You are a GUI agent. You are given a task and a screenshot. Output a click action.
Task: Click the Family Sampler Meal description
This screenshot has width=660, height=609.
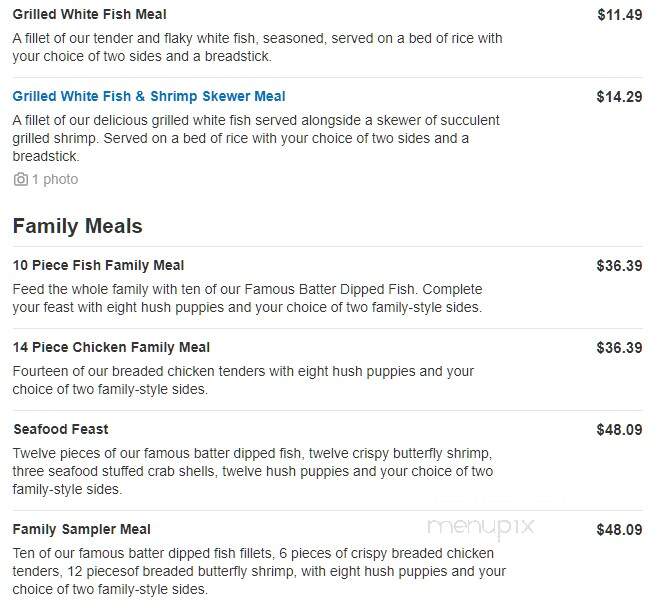(x=259, y=572)
